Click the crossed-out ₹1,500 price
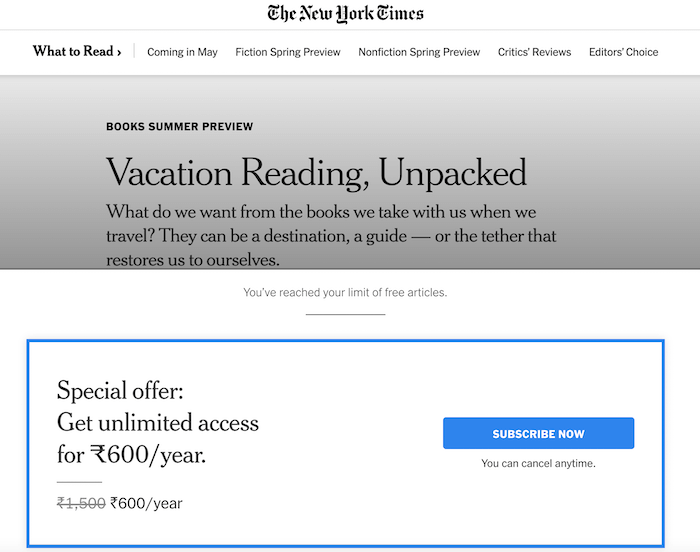Viewport: 700px width, 552px height. pos(81,504)
